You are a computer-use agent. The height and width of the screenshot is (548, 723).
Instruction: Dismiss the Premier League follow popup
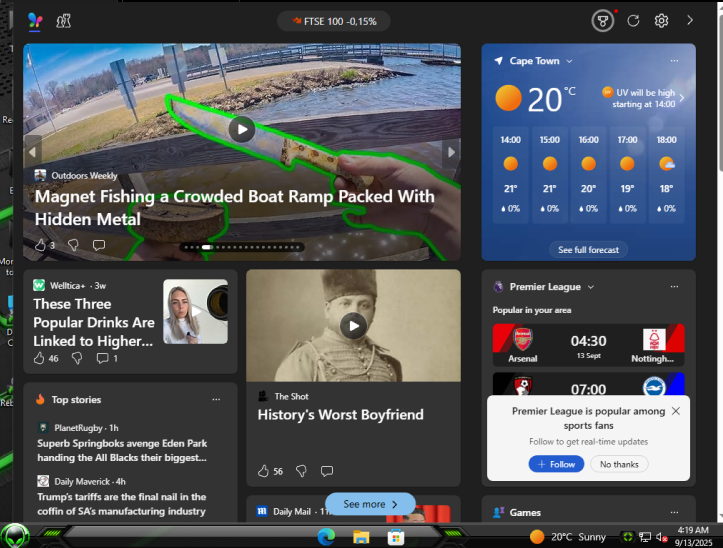pos(676,411)
